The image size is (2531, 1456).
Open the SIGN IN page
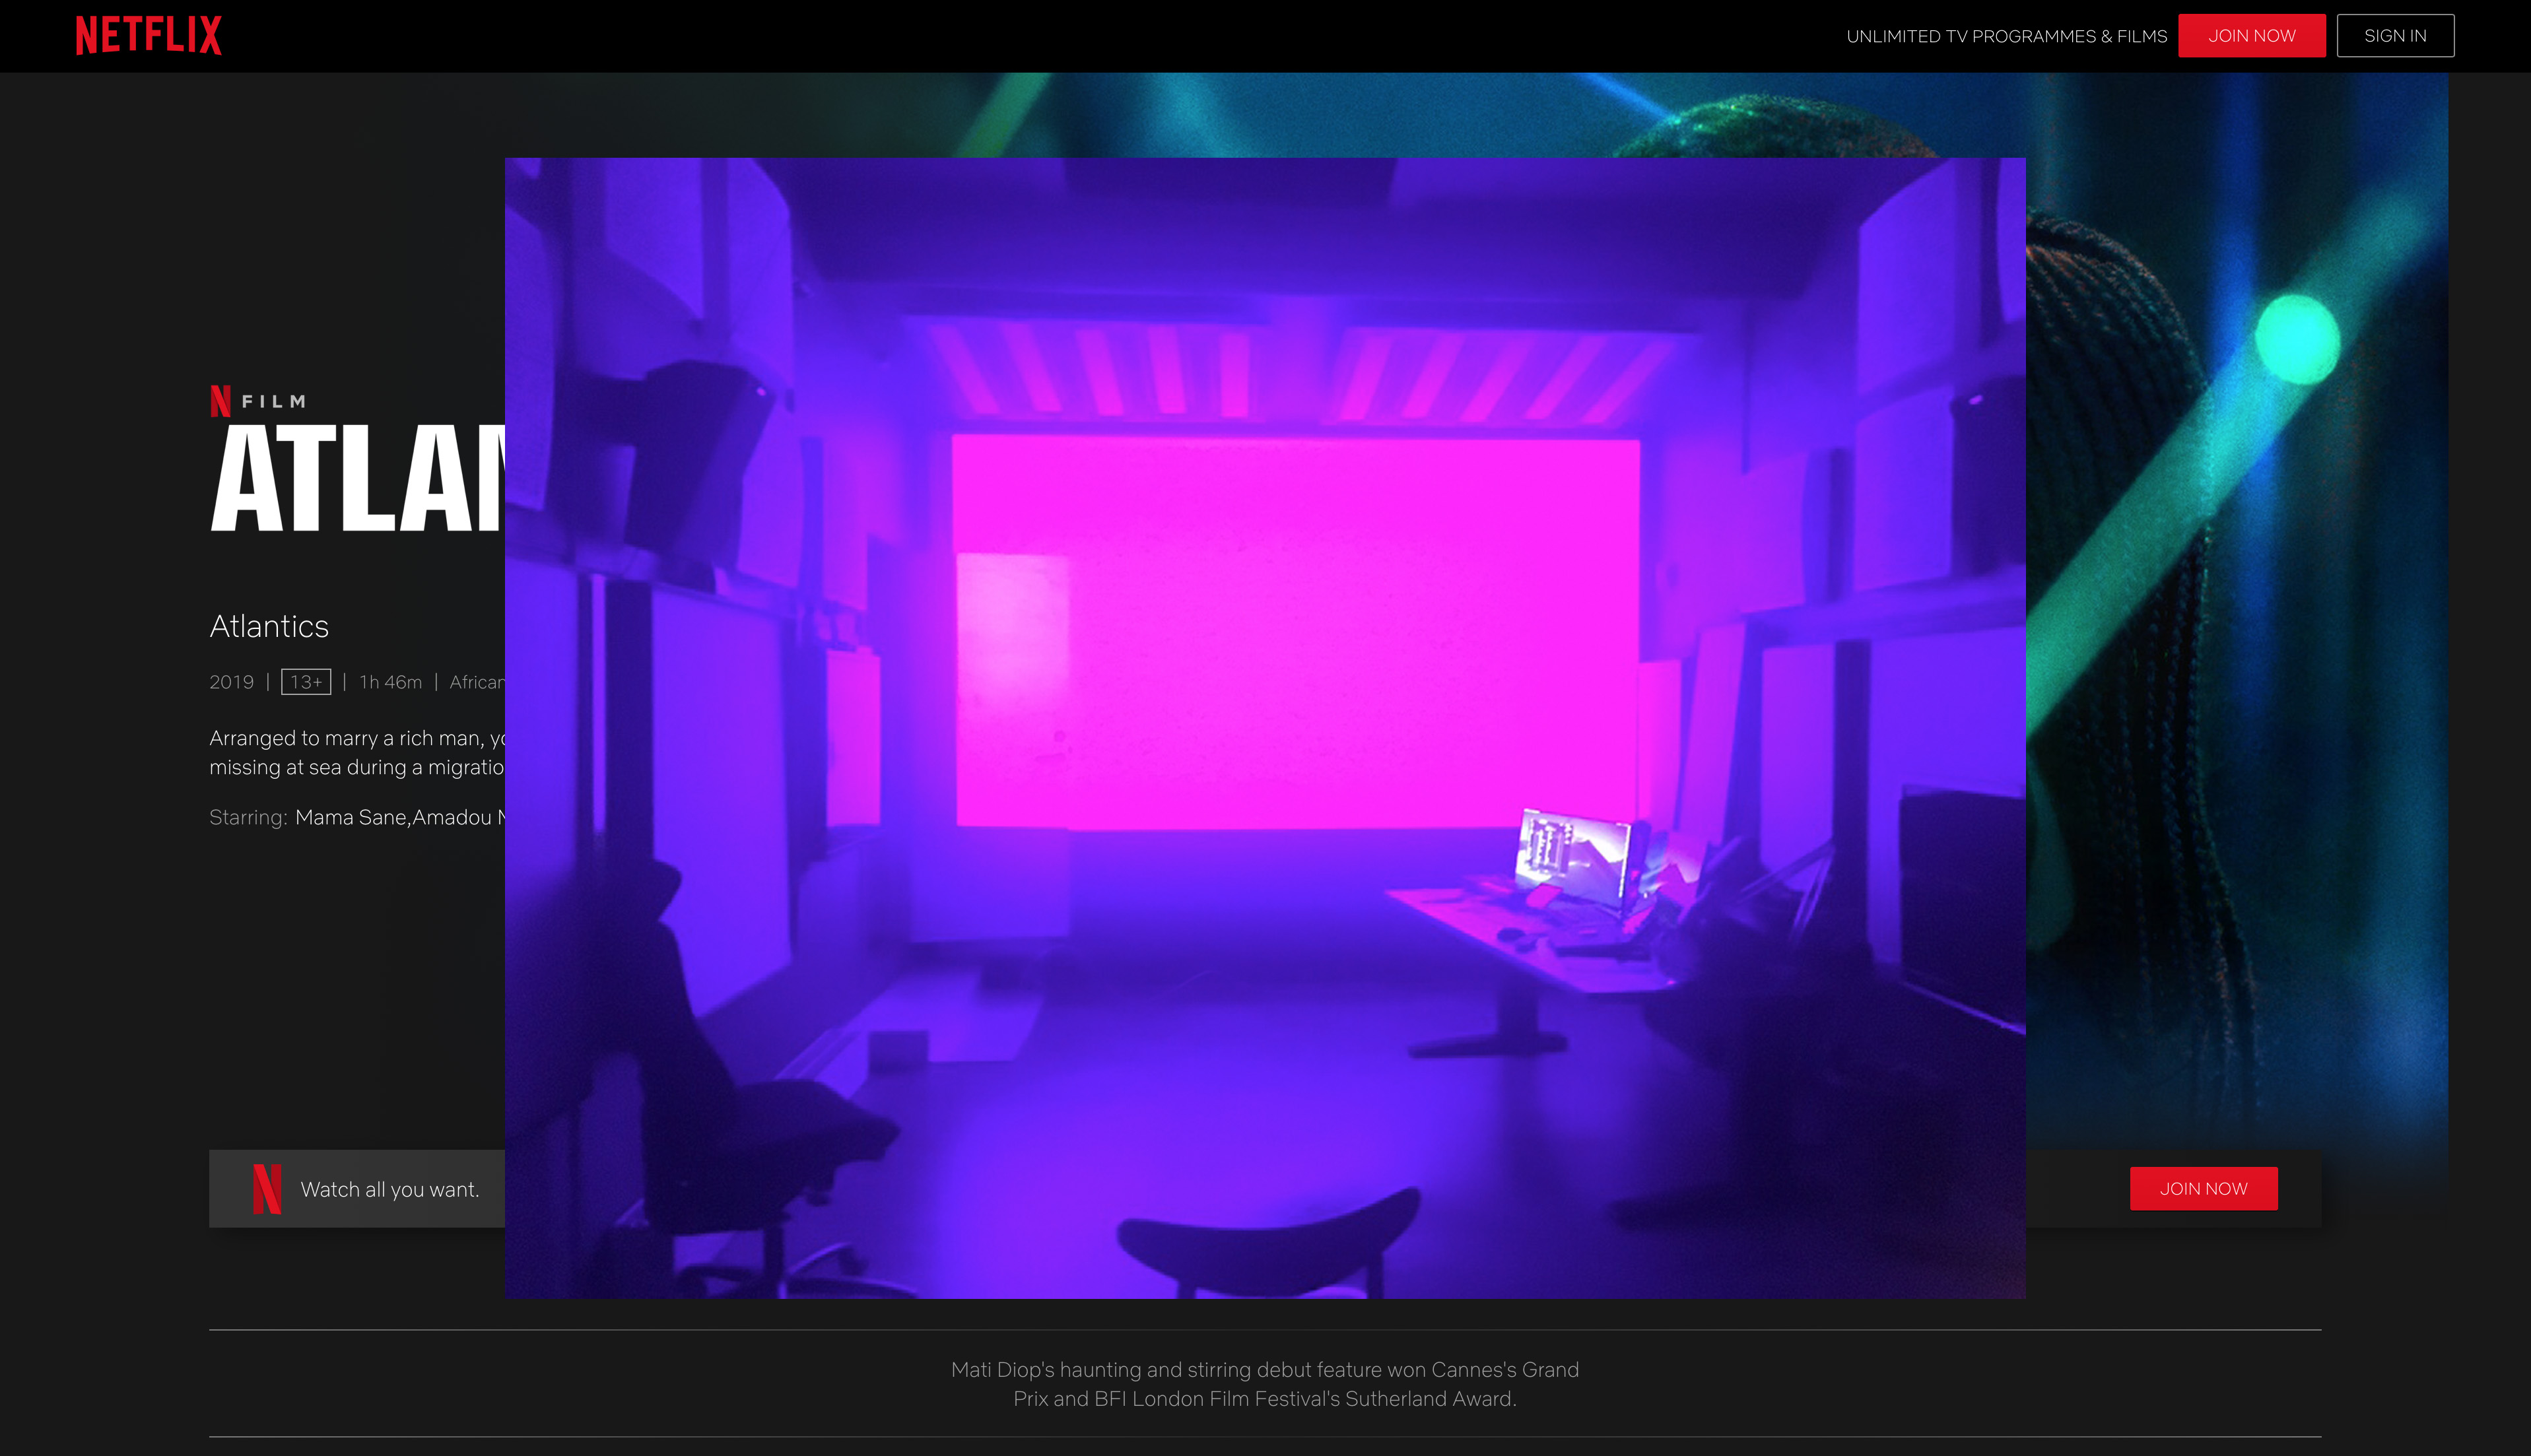2394,36
